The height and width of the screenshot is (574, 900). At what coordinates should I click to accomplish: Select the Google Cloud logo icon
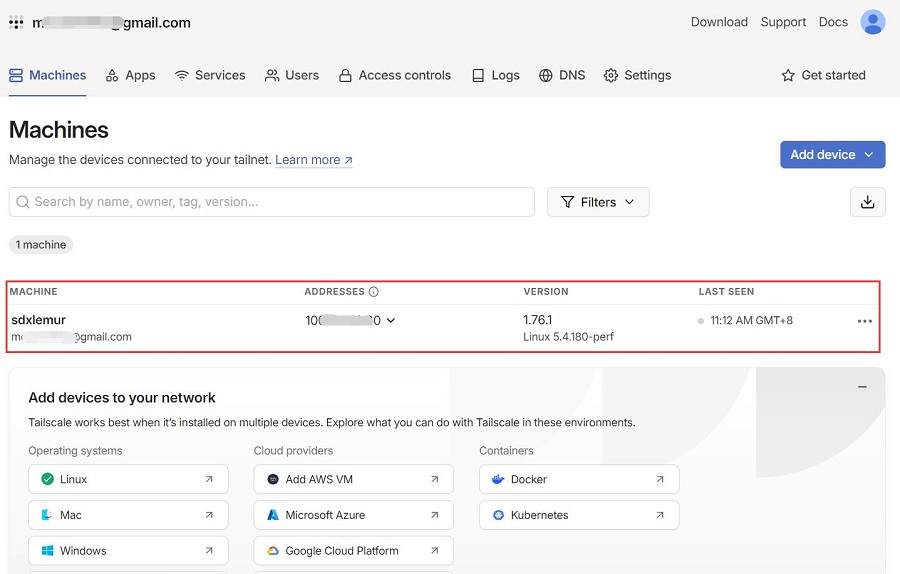(273, 550)
